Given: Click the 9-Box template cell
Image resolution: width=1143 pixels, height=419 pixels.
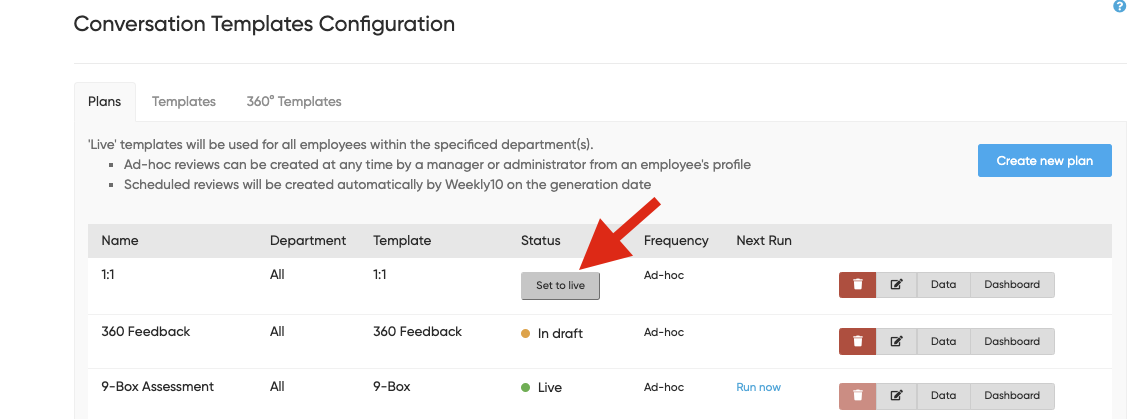Looking at the screenshot, I should coord(391,386).
